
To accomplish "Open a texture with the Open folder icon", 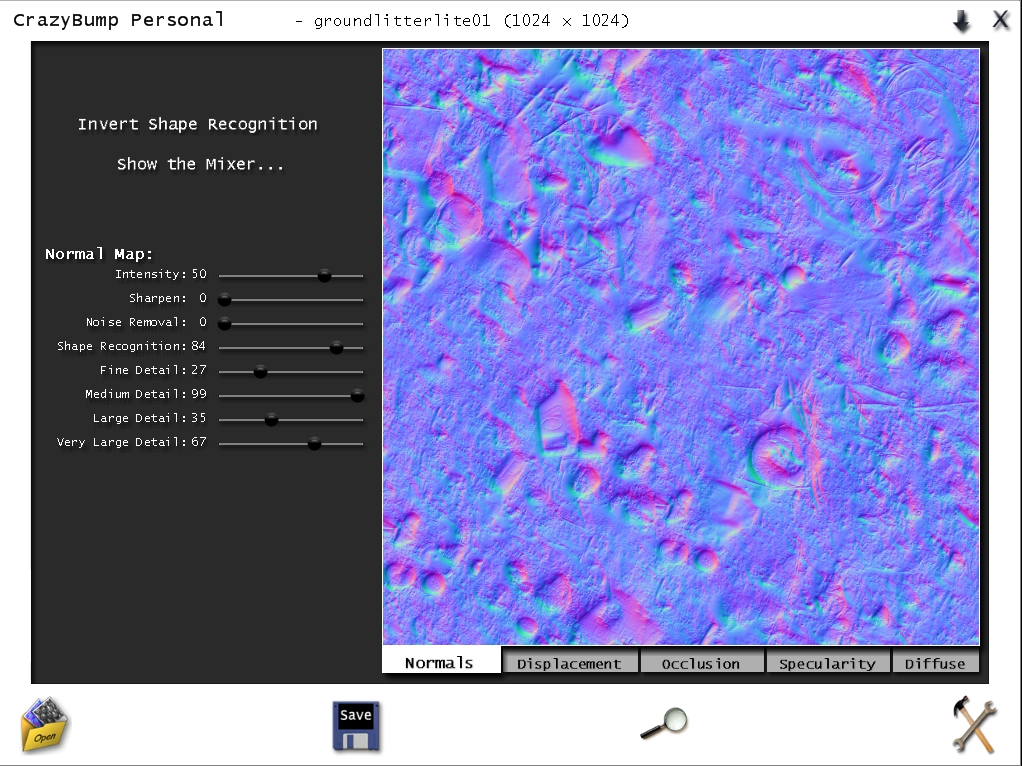I will (45, 725).
